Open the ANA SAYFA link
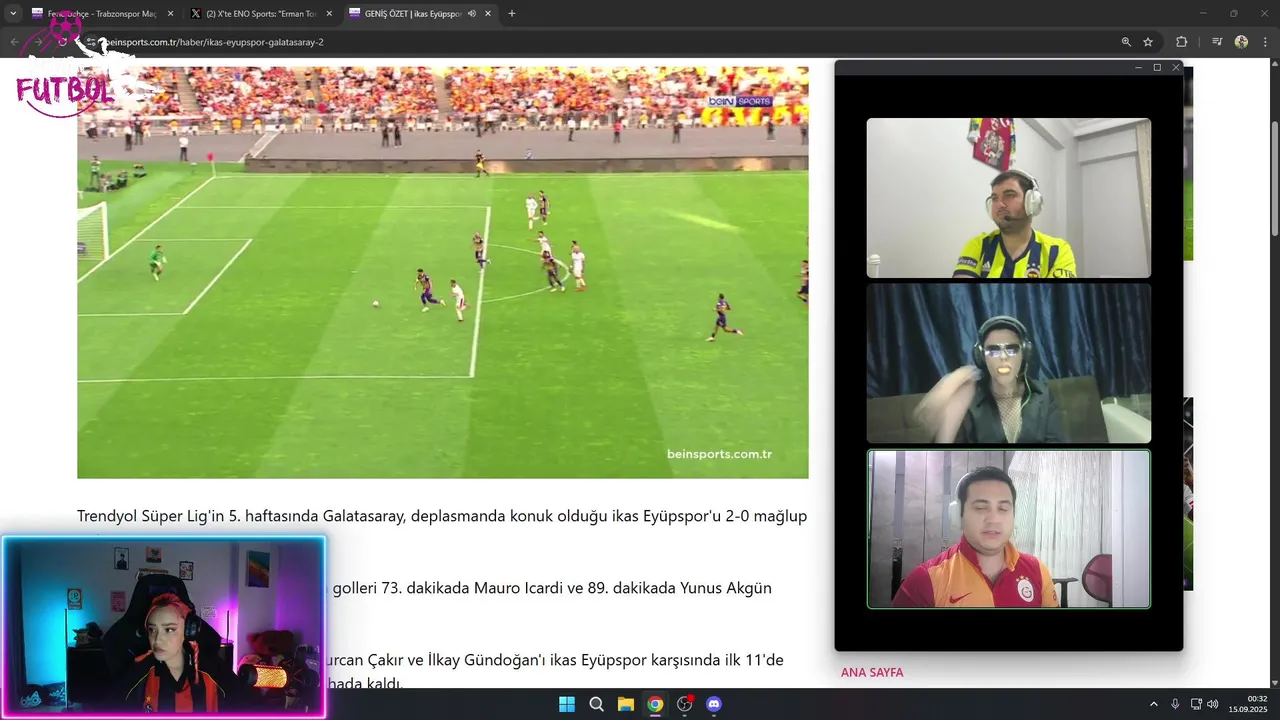 point(872,672)
